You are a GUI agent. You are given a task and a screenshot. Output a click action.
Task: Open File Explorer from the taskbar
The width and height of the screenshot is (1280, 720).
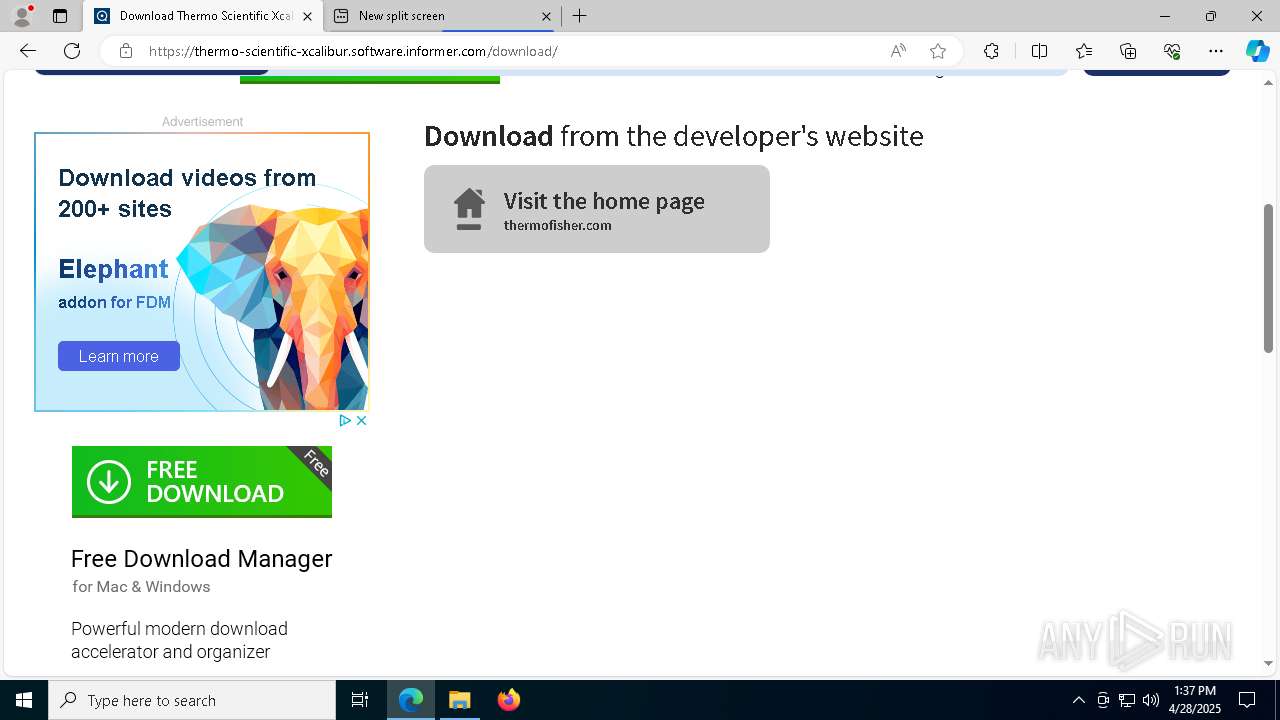click(460, 700)
